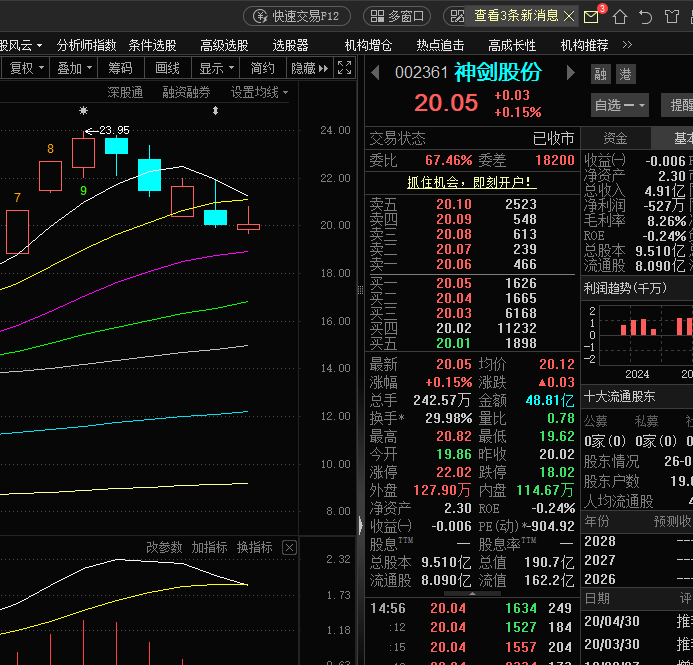693x665 pixels.
Task: Open 机构推荐 menu item
Action: pos(585,45)
